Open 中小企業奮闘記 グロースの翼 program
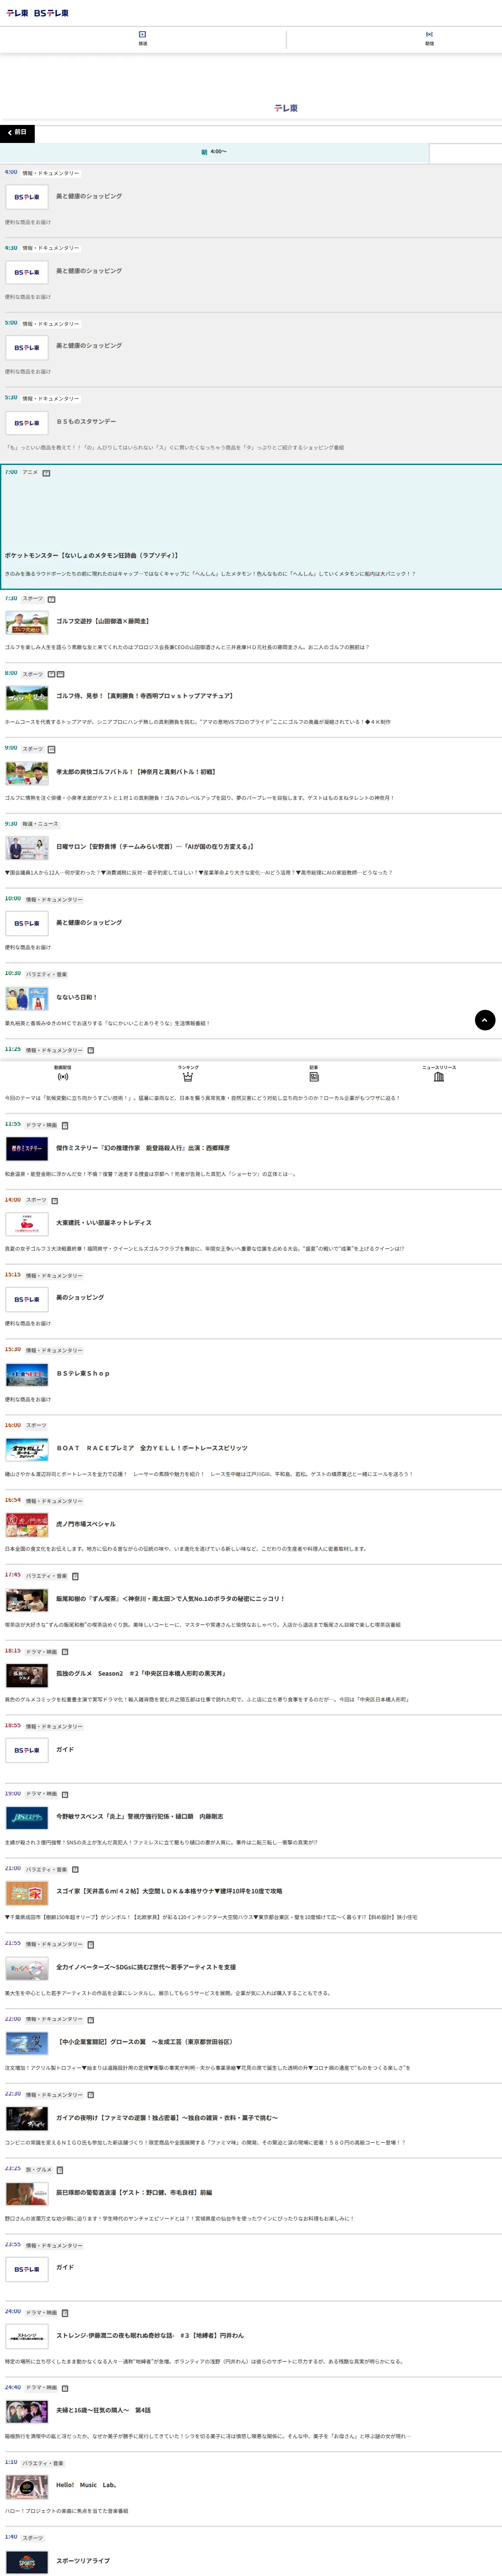 146,2041
